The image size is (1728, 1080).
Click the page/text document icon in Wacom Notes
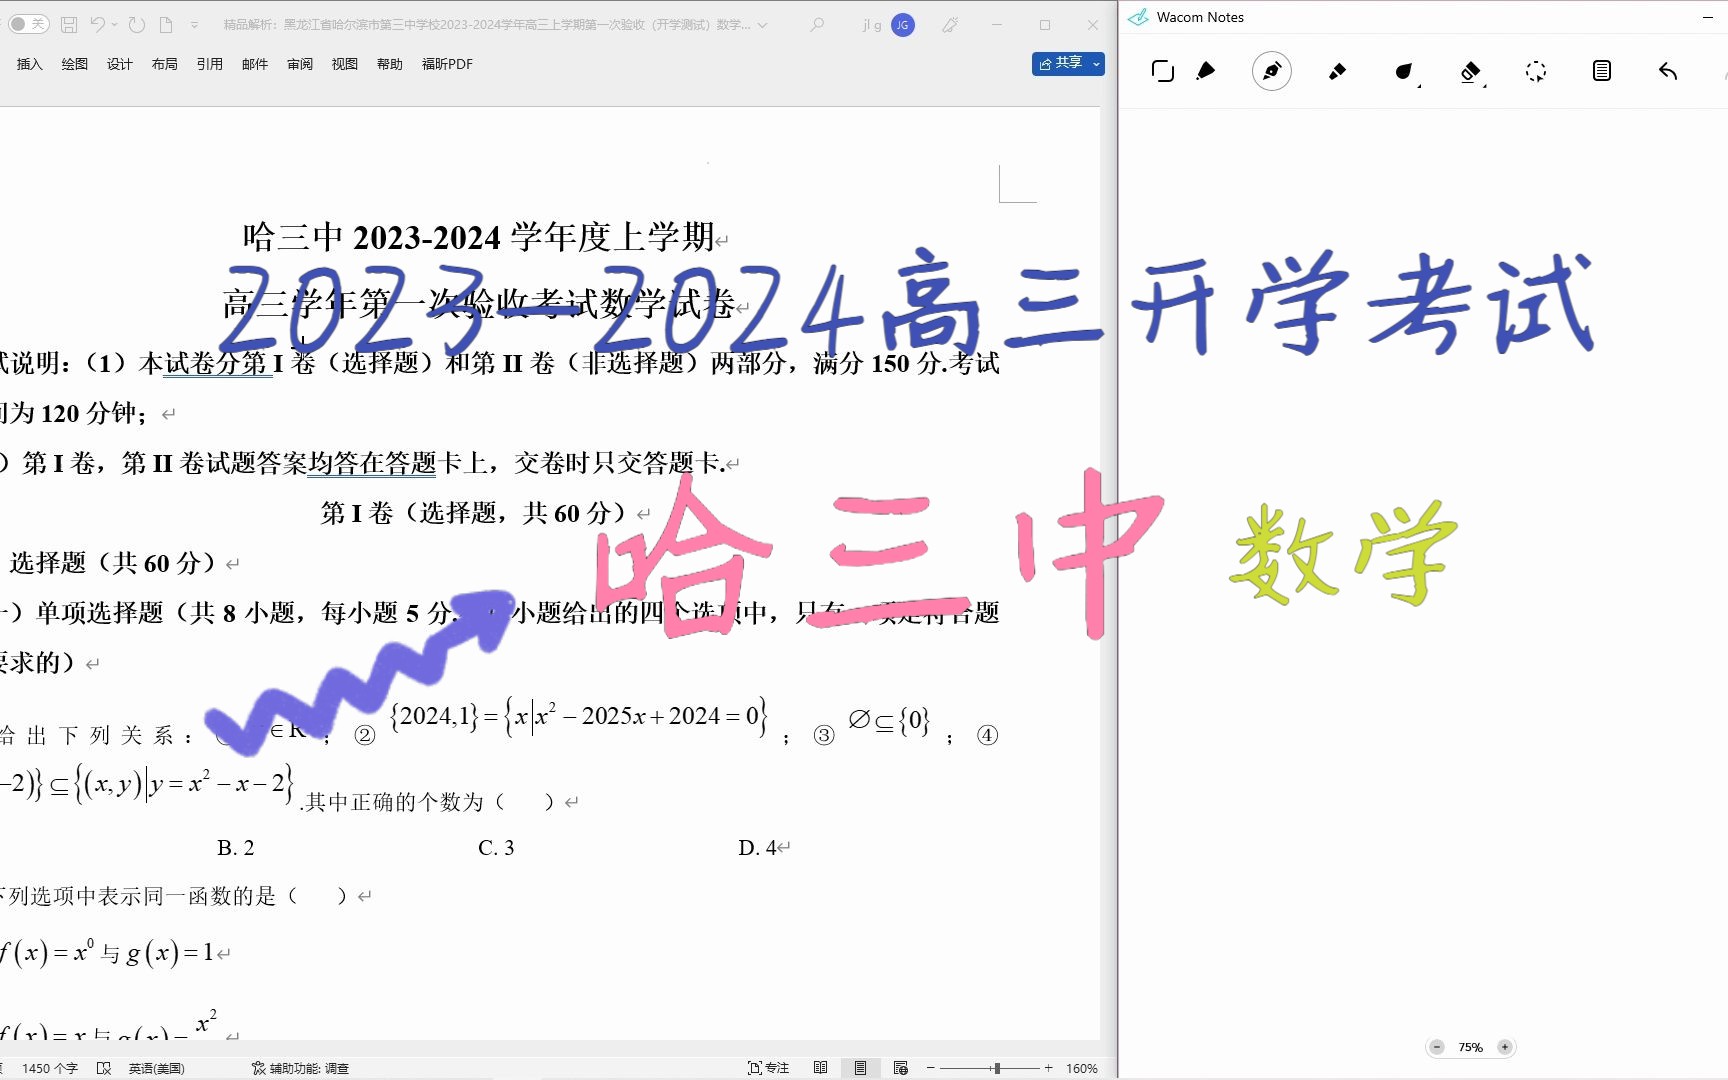pos(1602,71)
